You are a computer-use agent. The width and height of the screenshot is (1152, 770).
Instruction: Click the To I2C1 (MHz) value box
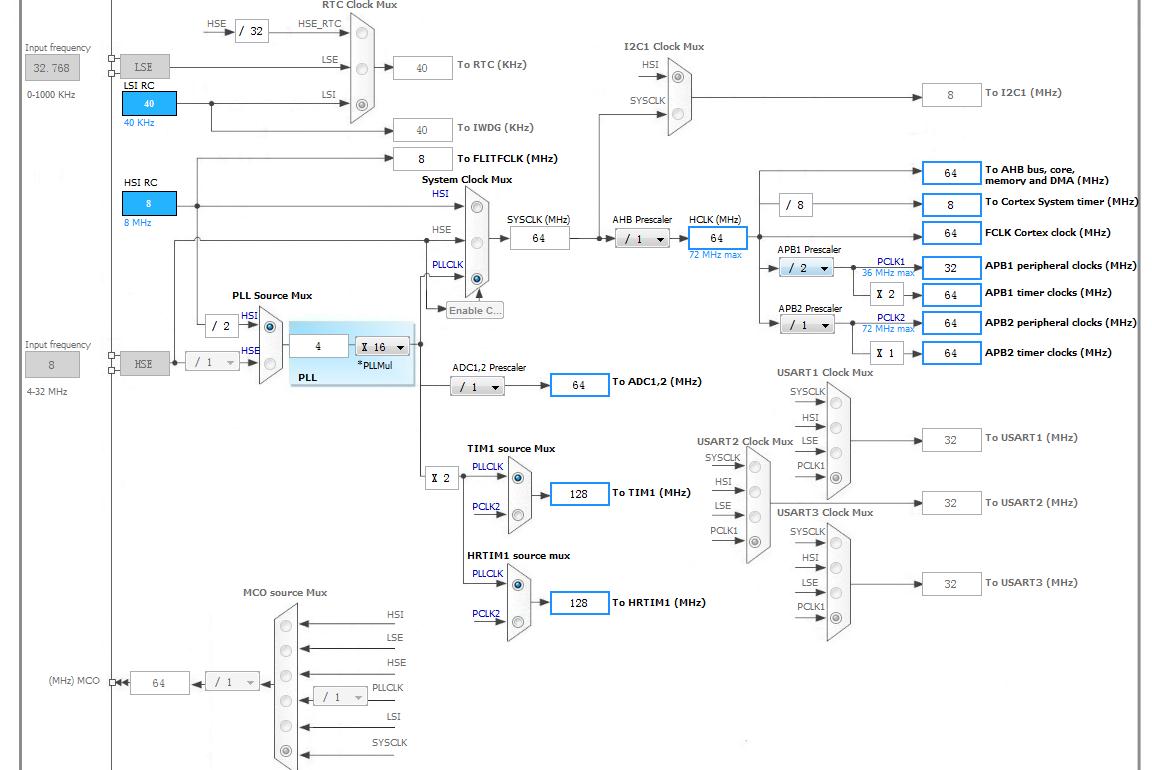pos(951,95)
